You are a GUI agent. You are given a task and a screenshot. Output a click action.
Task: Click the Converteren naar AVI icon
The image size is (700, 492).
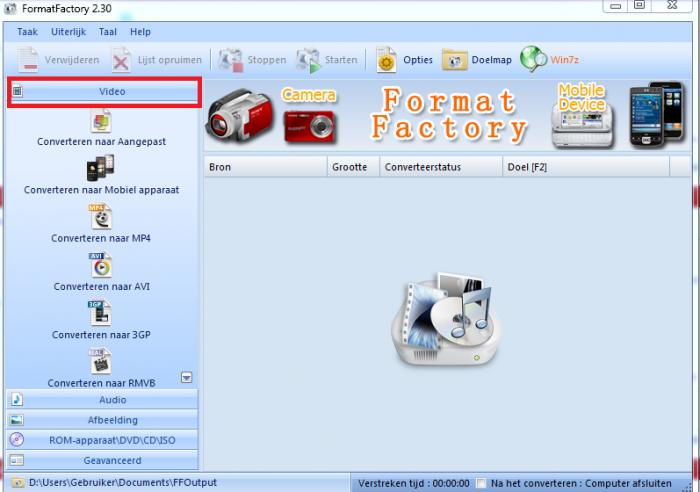pos(100,265)
